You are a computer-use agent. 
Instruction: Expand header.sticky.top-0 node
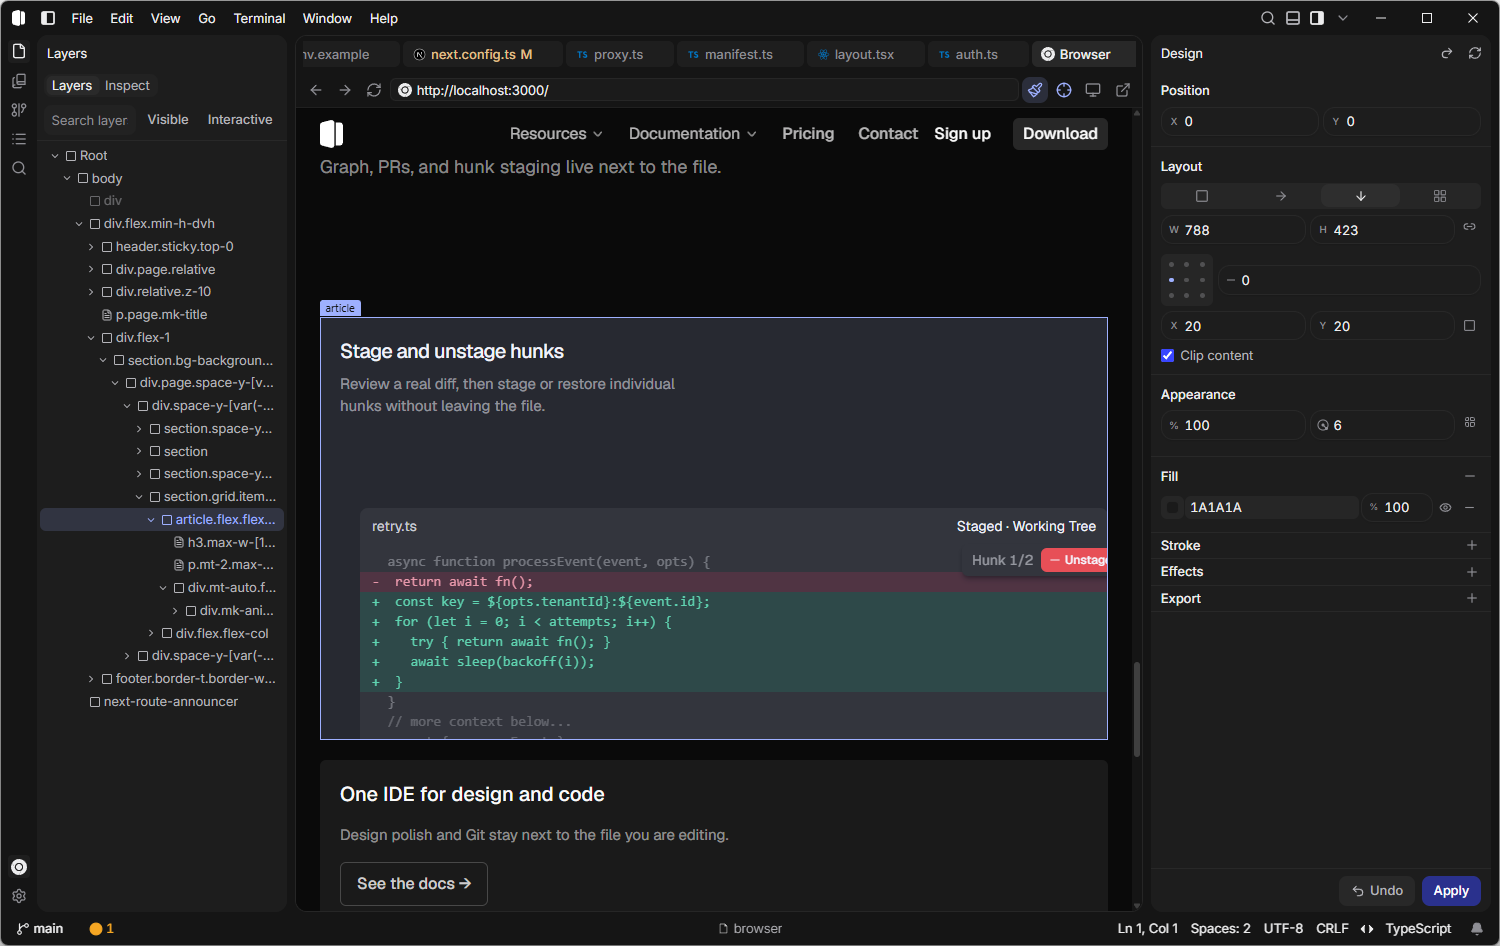(x=92, y=246)
